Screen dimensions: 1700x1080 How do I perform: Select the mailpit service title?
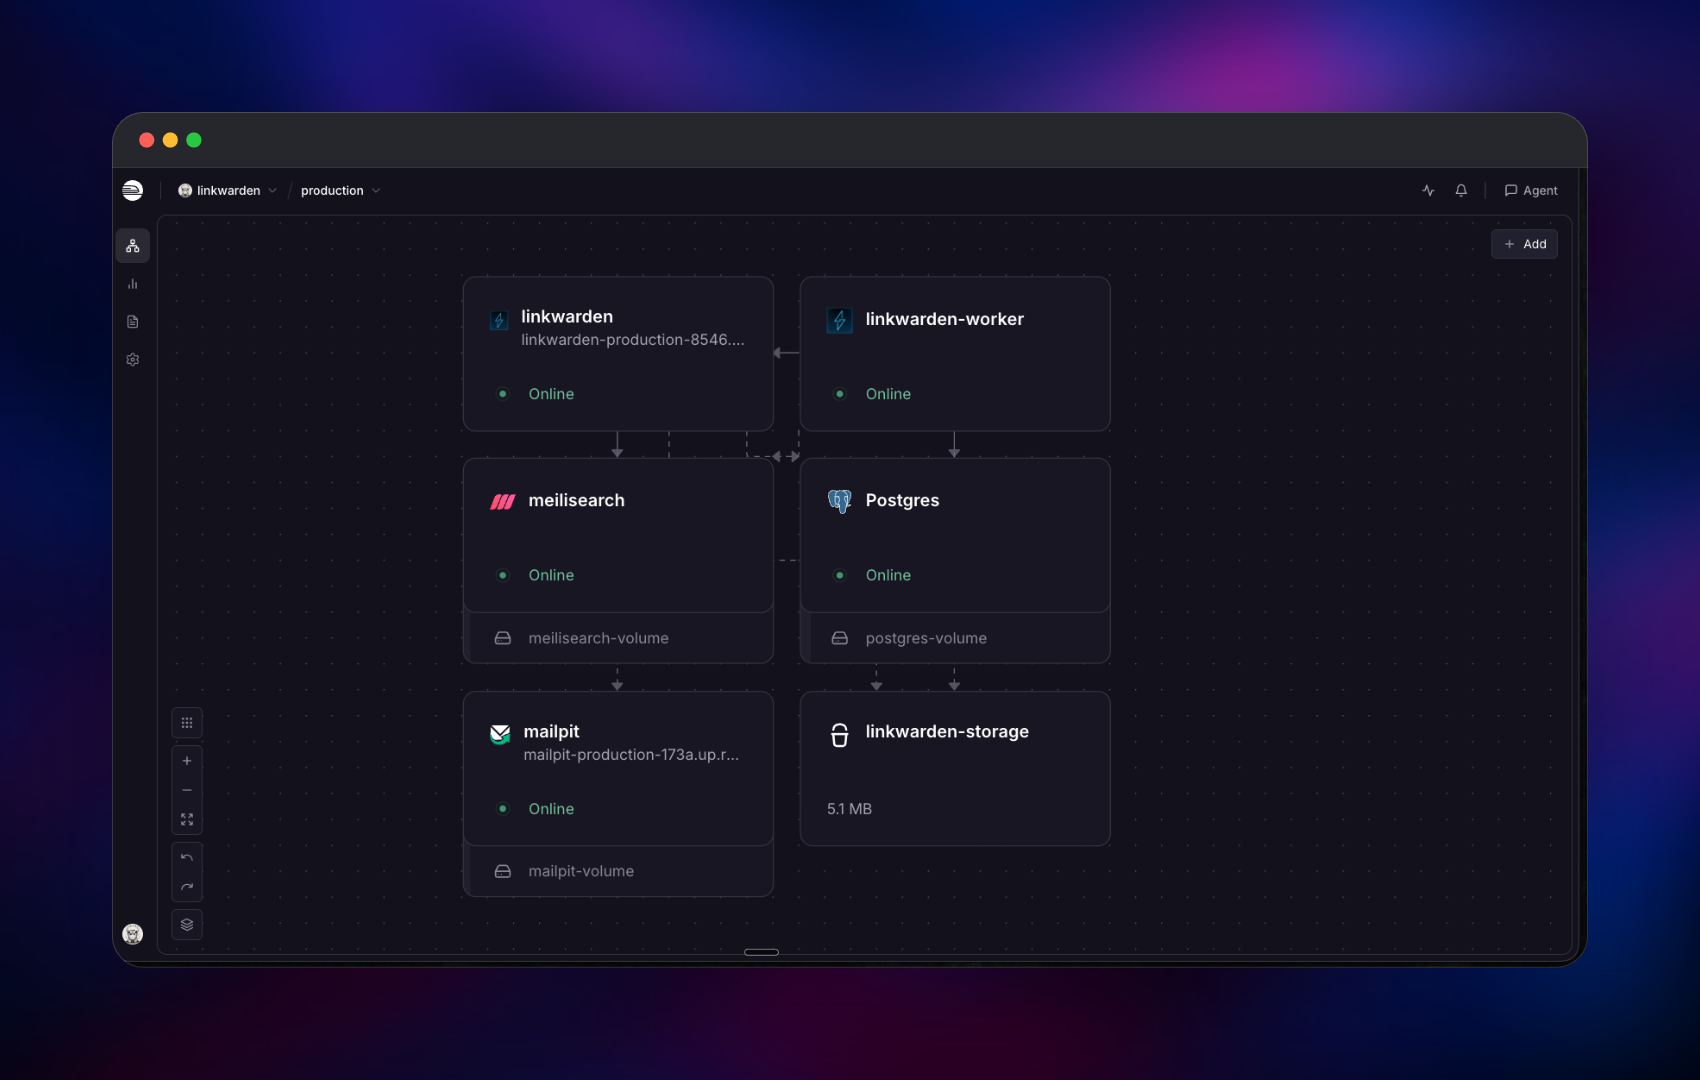click(x=551, y=732)
